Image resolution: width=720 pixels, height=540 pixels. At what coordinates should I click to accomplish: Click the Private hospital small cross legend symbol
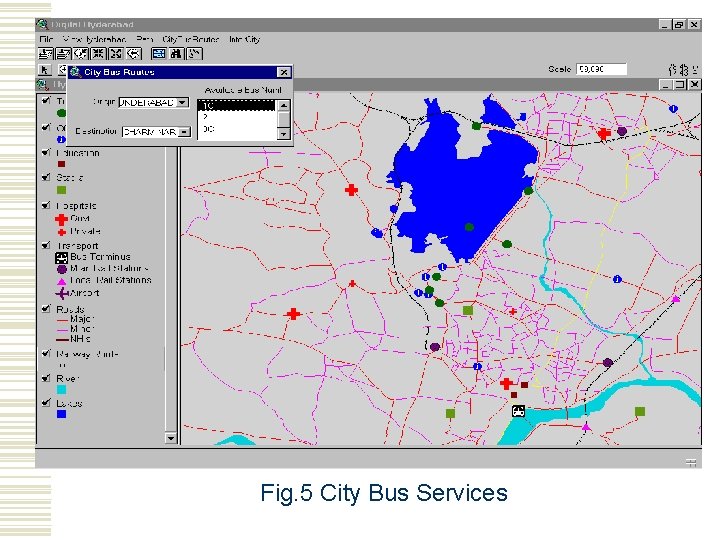coord(62,232)
